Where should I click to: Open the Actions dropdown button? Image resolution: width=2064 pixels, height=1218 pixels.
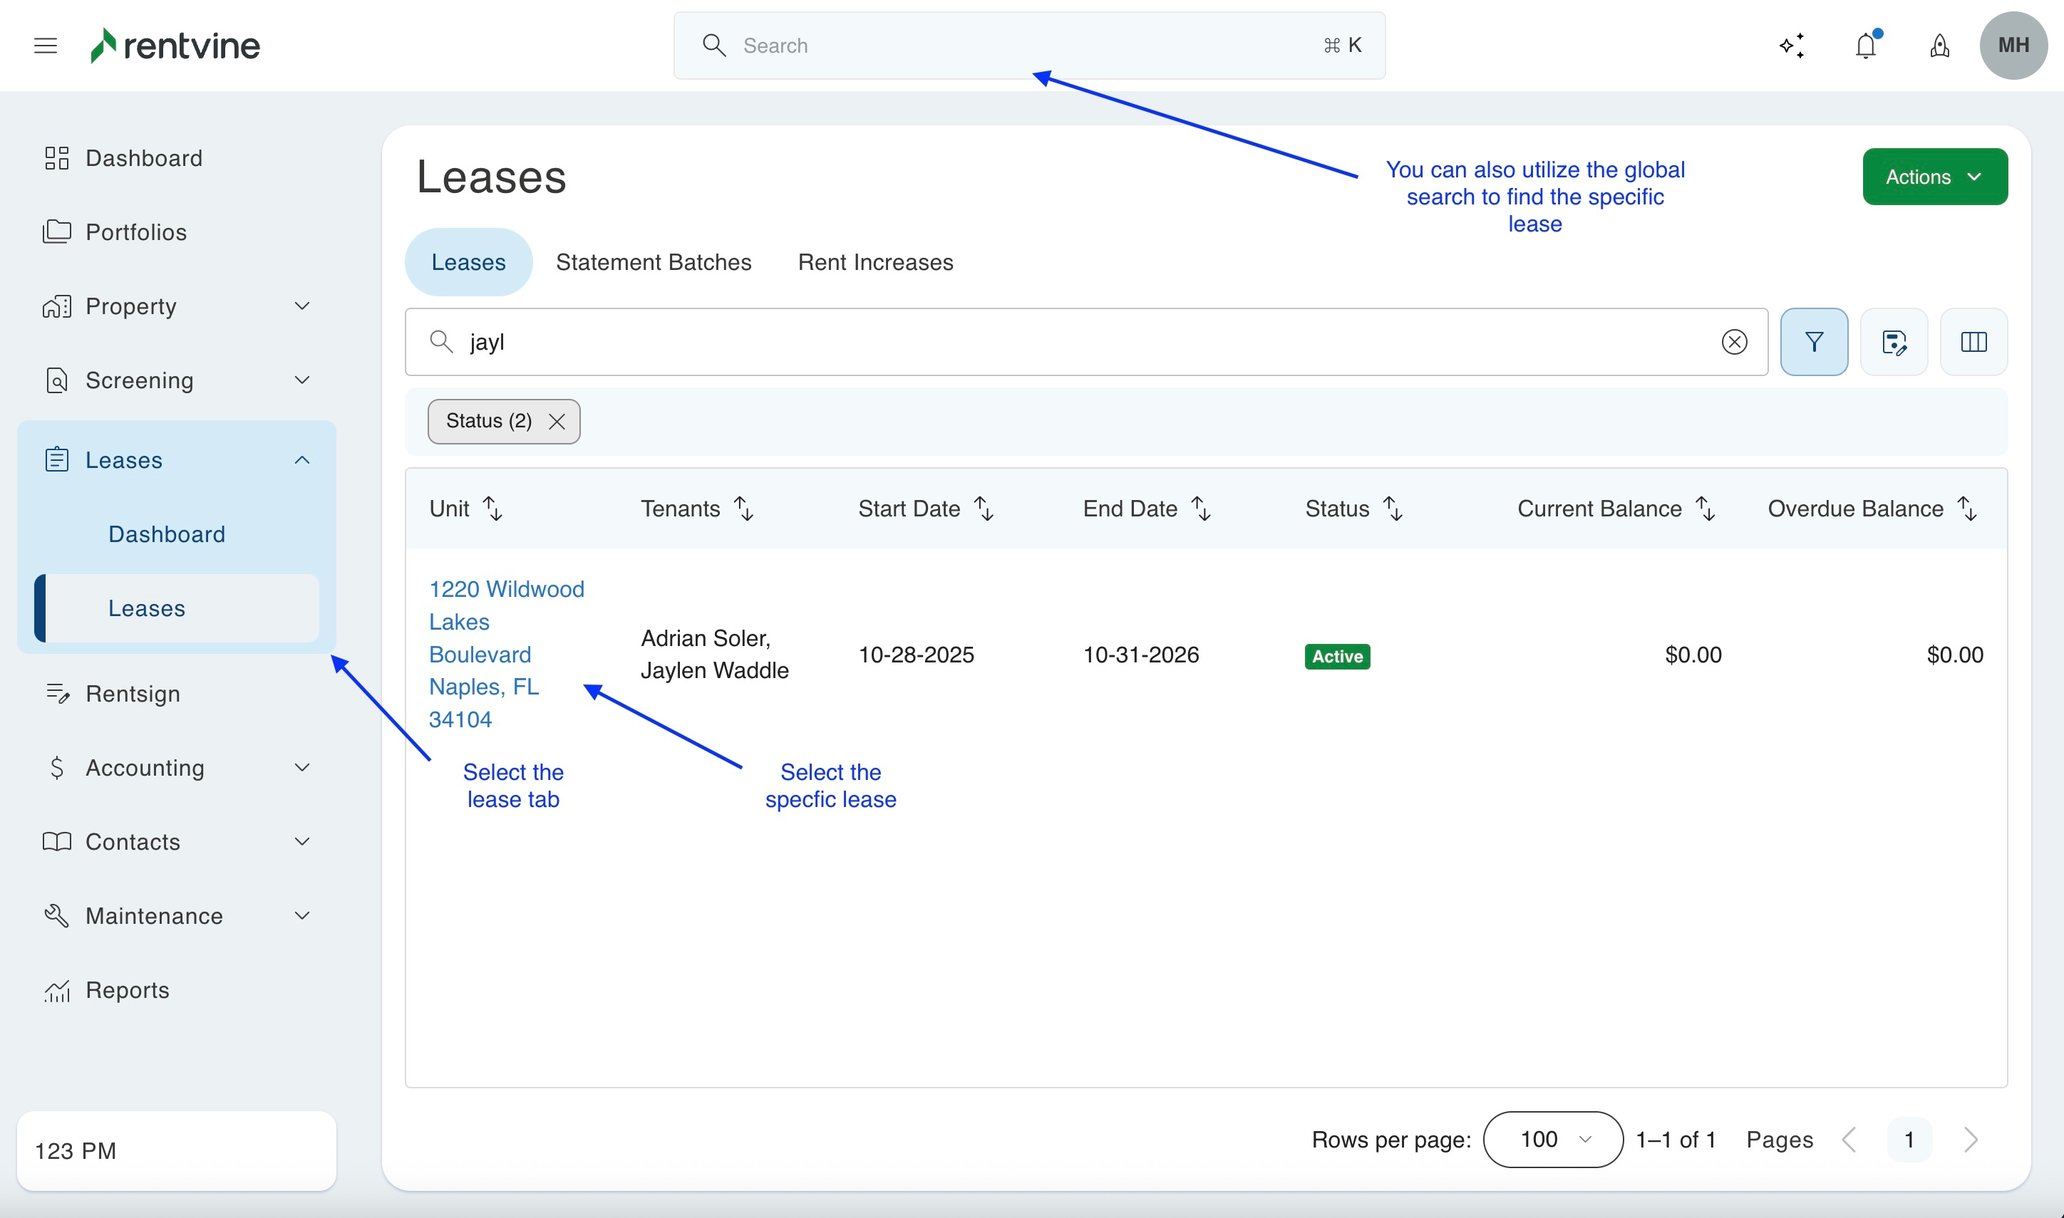[x=1934, y=177]
